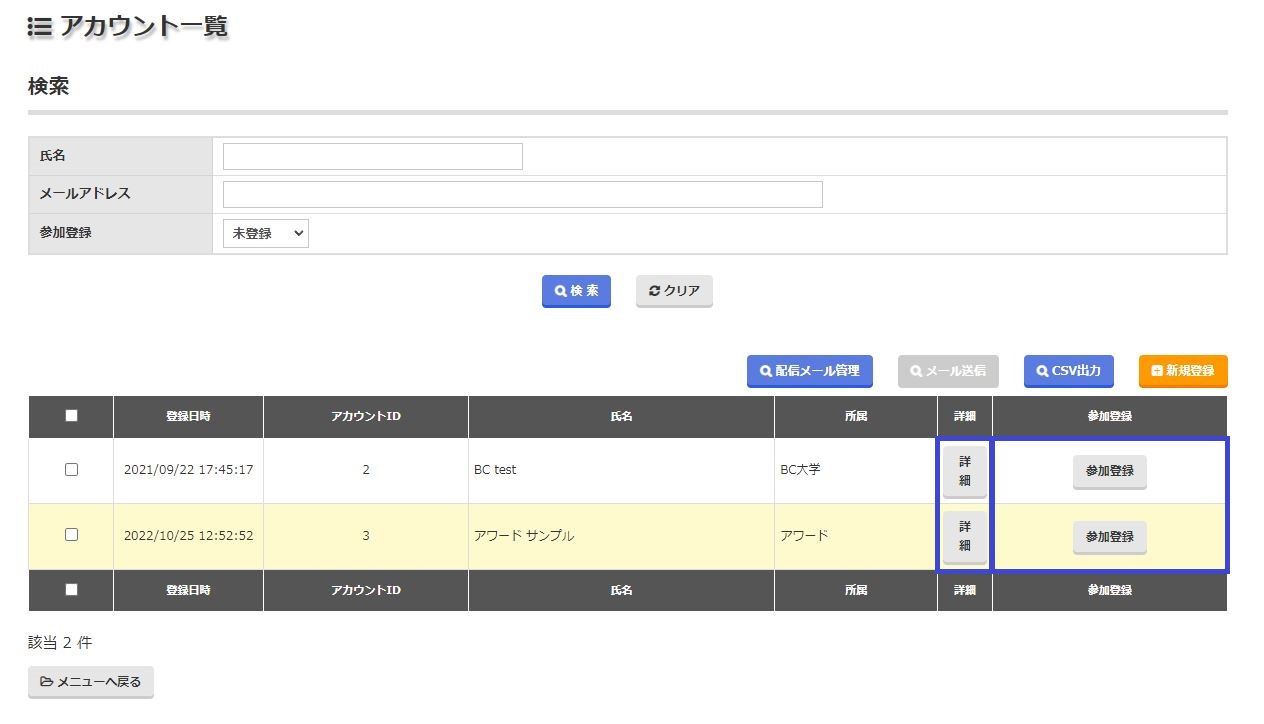Open 詳細 details for BC test
Screen dimensions: 1264x724
coord(964,471)
